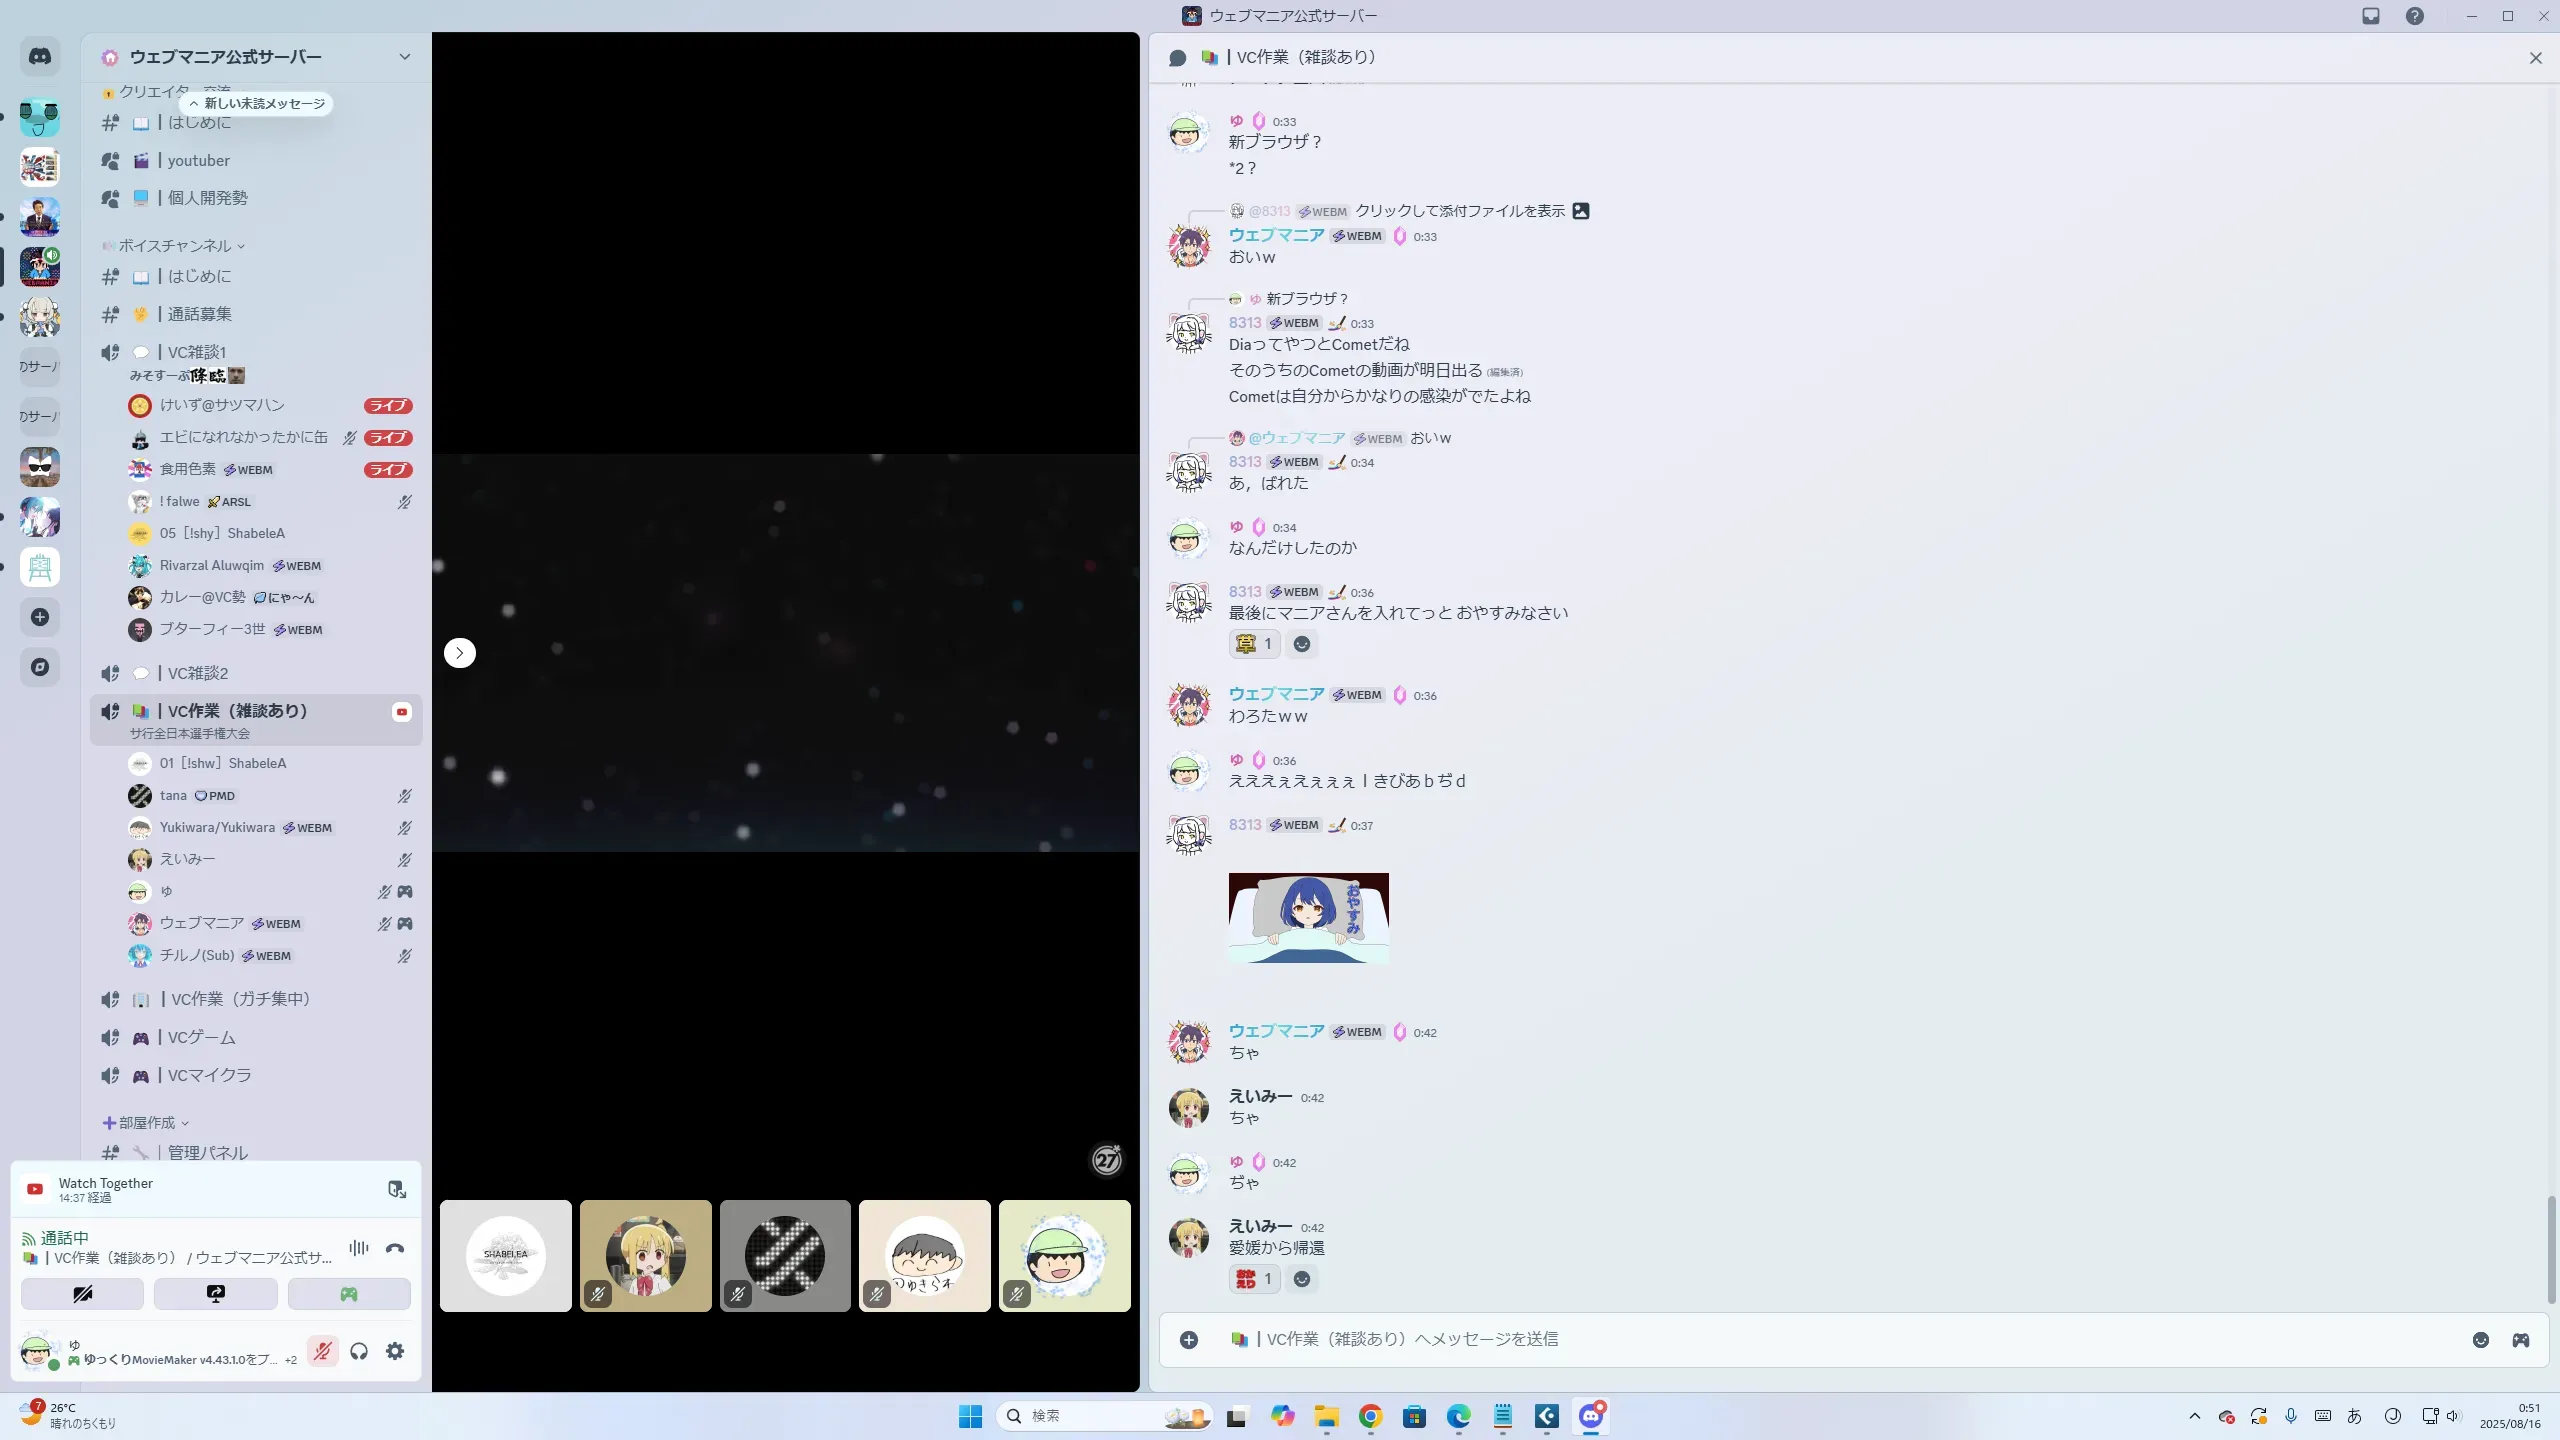Expand the video panel arrow

pos(459,653)
